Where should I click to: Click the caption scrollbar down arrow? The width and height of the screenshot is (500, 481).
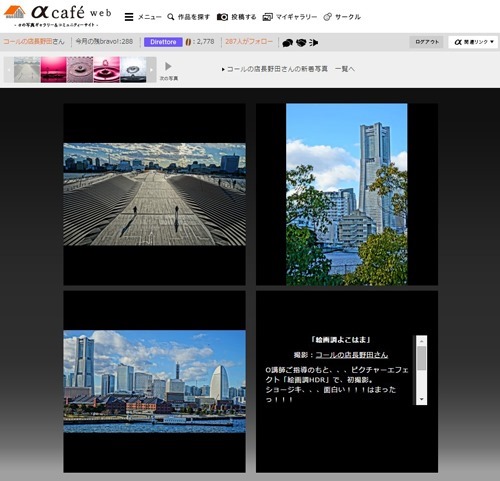pyautogui.click(x=422, y=399)
